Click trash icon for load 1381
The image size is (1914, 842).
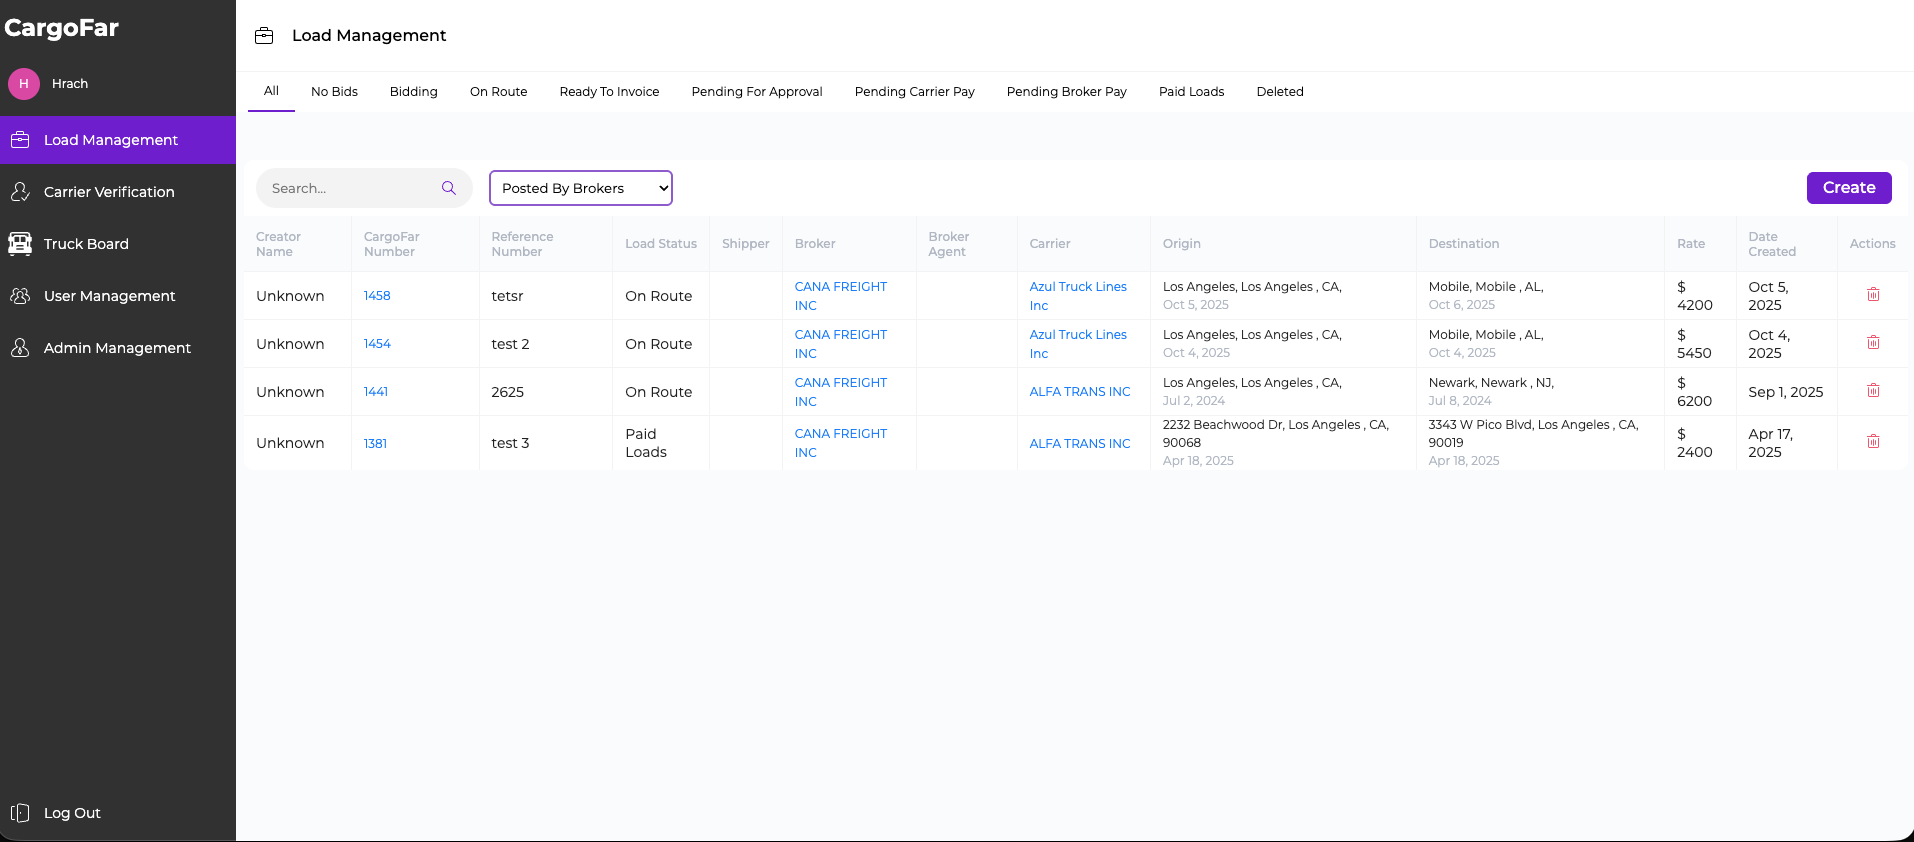point(1873,442)
